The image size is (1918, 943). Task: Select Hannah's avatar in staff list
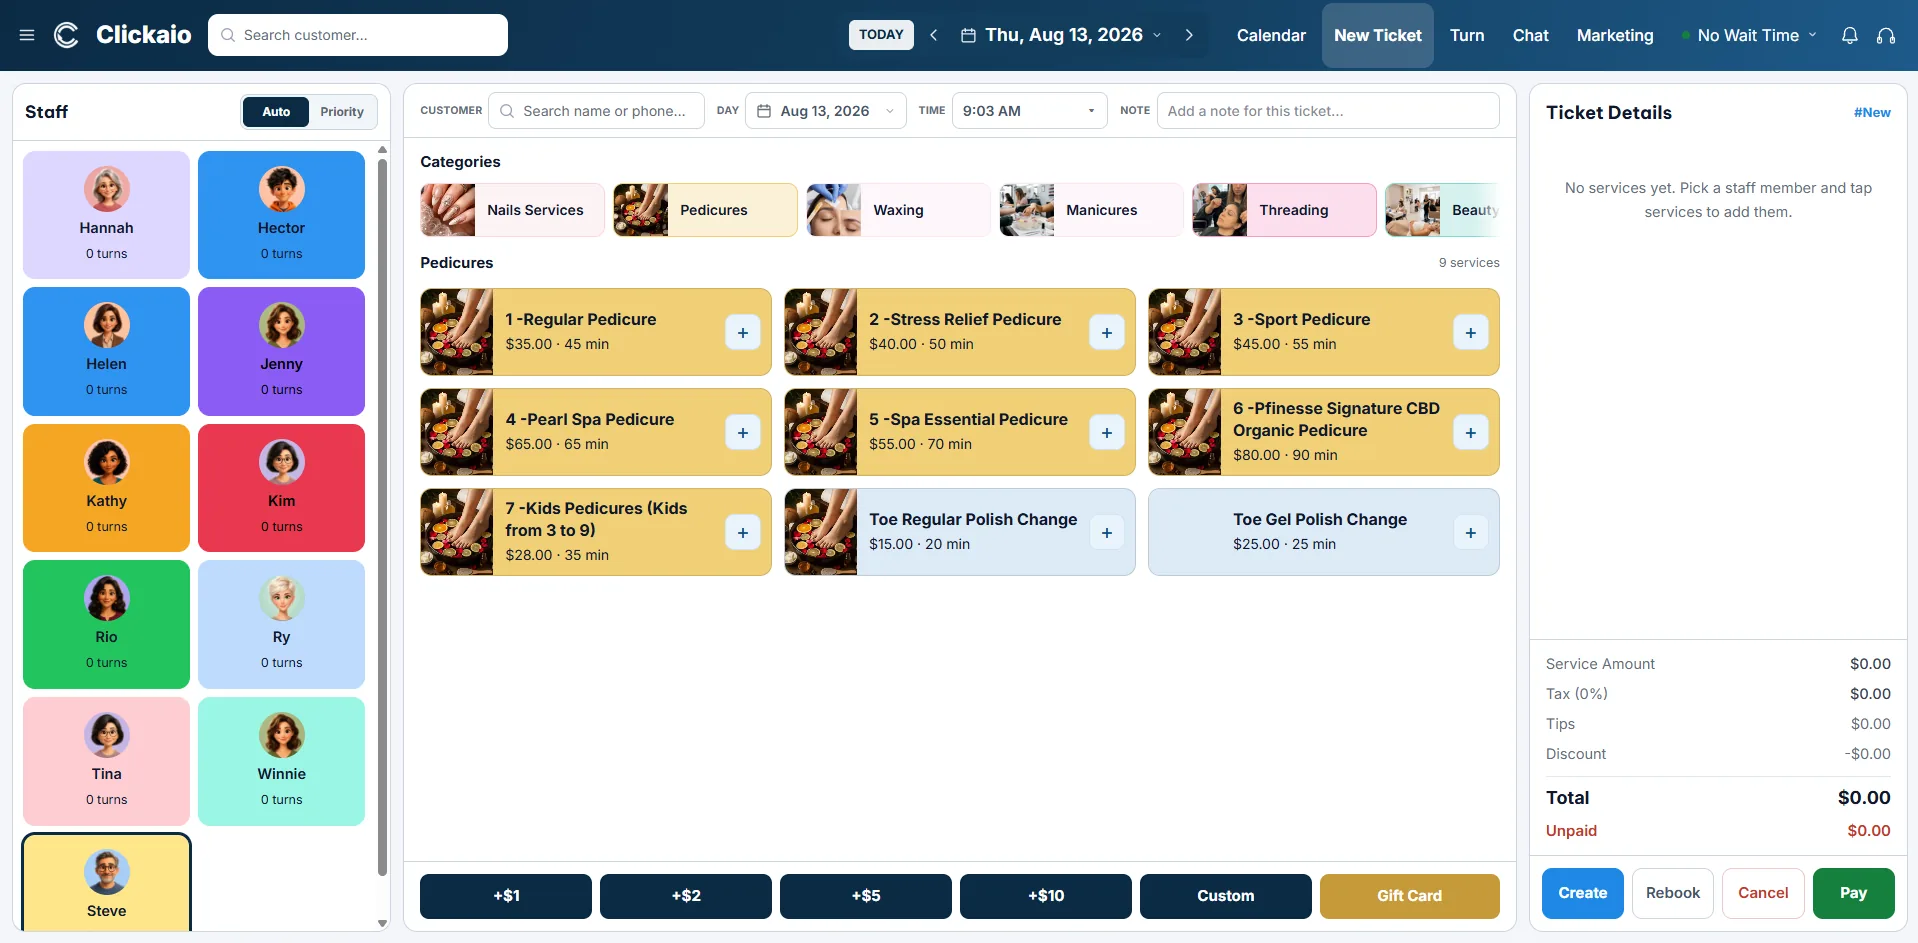coord(107,189)
